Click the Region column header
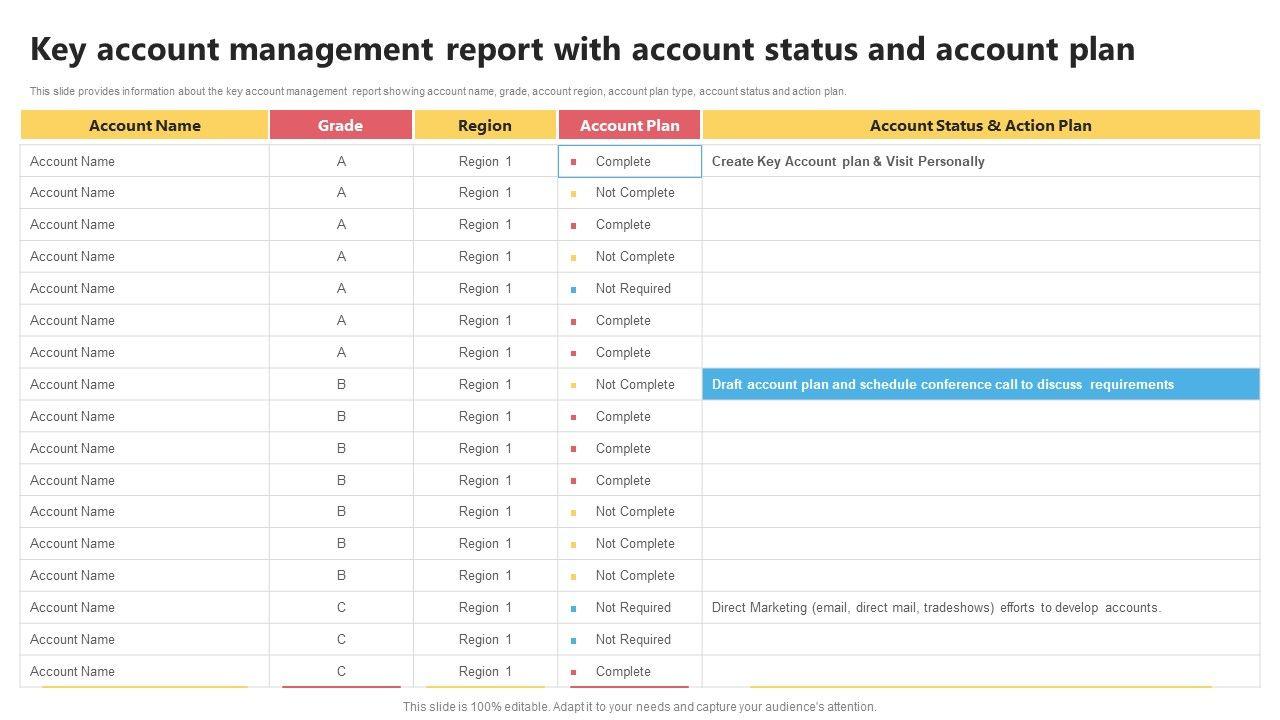Screen dimensions: 1280x720 tap(484, 125)
